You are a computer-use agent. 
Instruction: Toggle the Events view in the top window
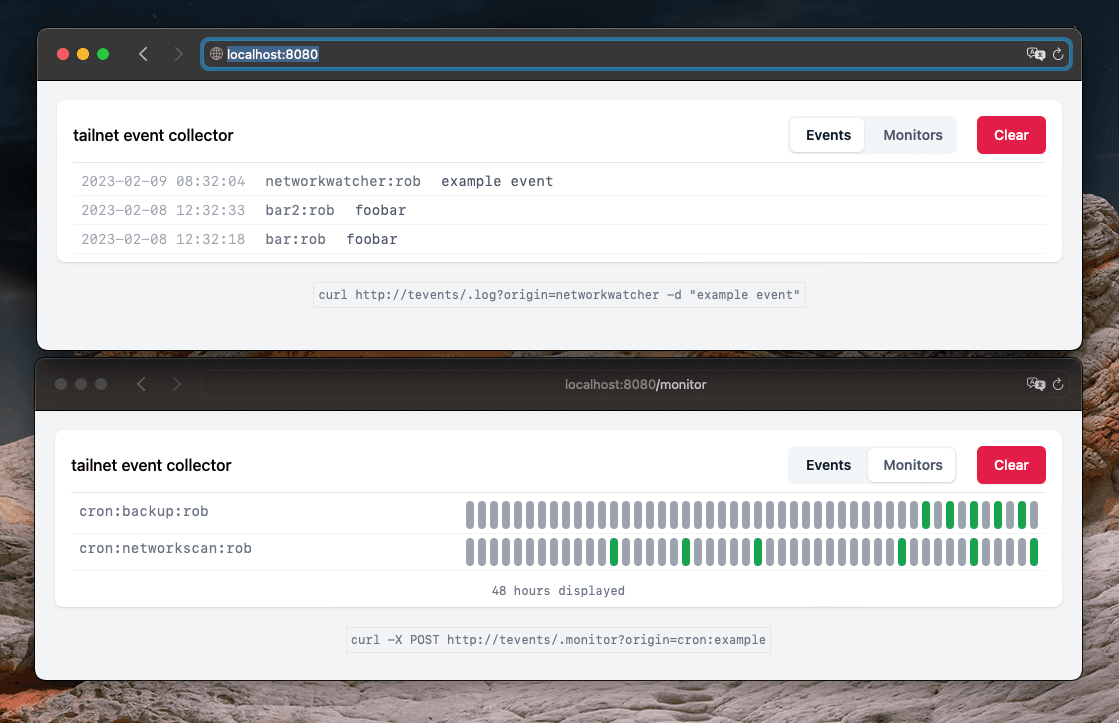click(x=827, y=134)
